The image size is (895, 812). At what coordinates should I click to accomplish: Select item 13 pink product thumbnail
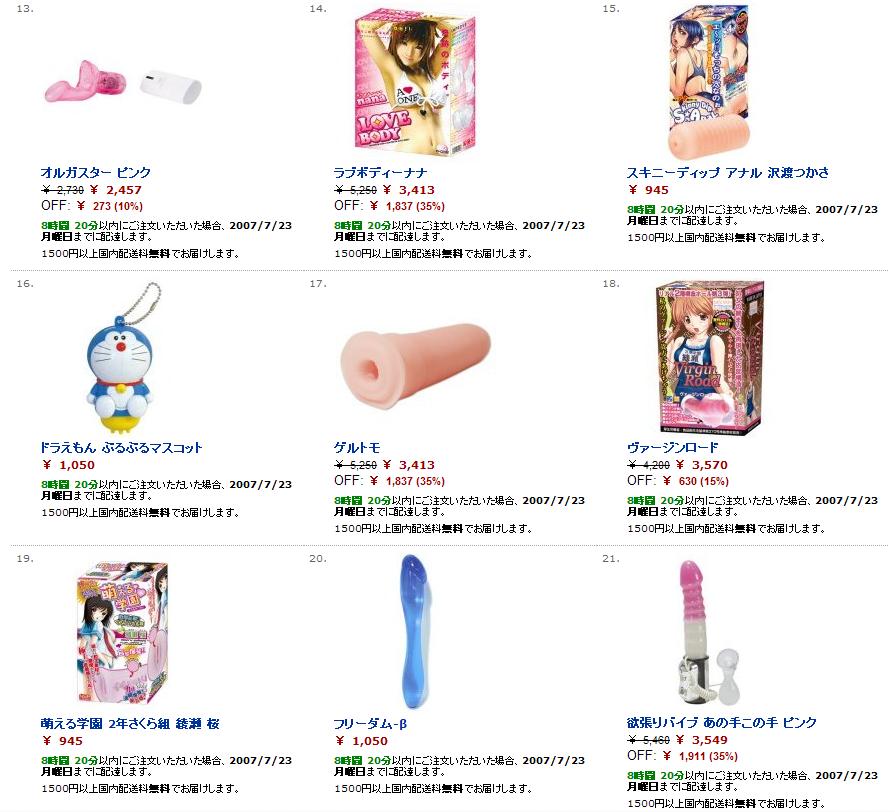(x=123, y=84)
